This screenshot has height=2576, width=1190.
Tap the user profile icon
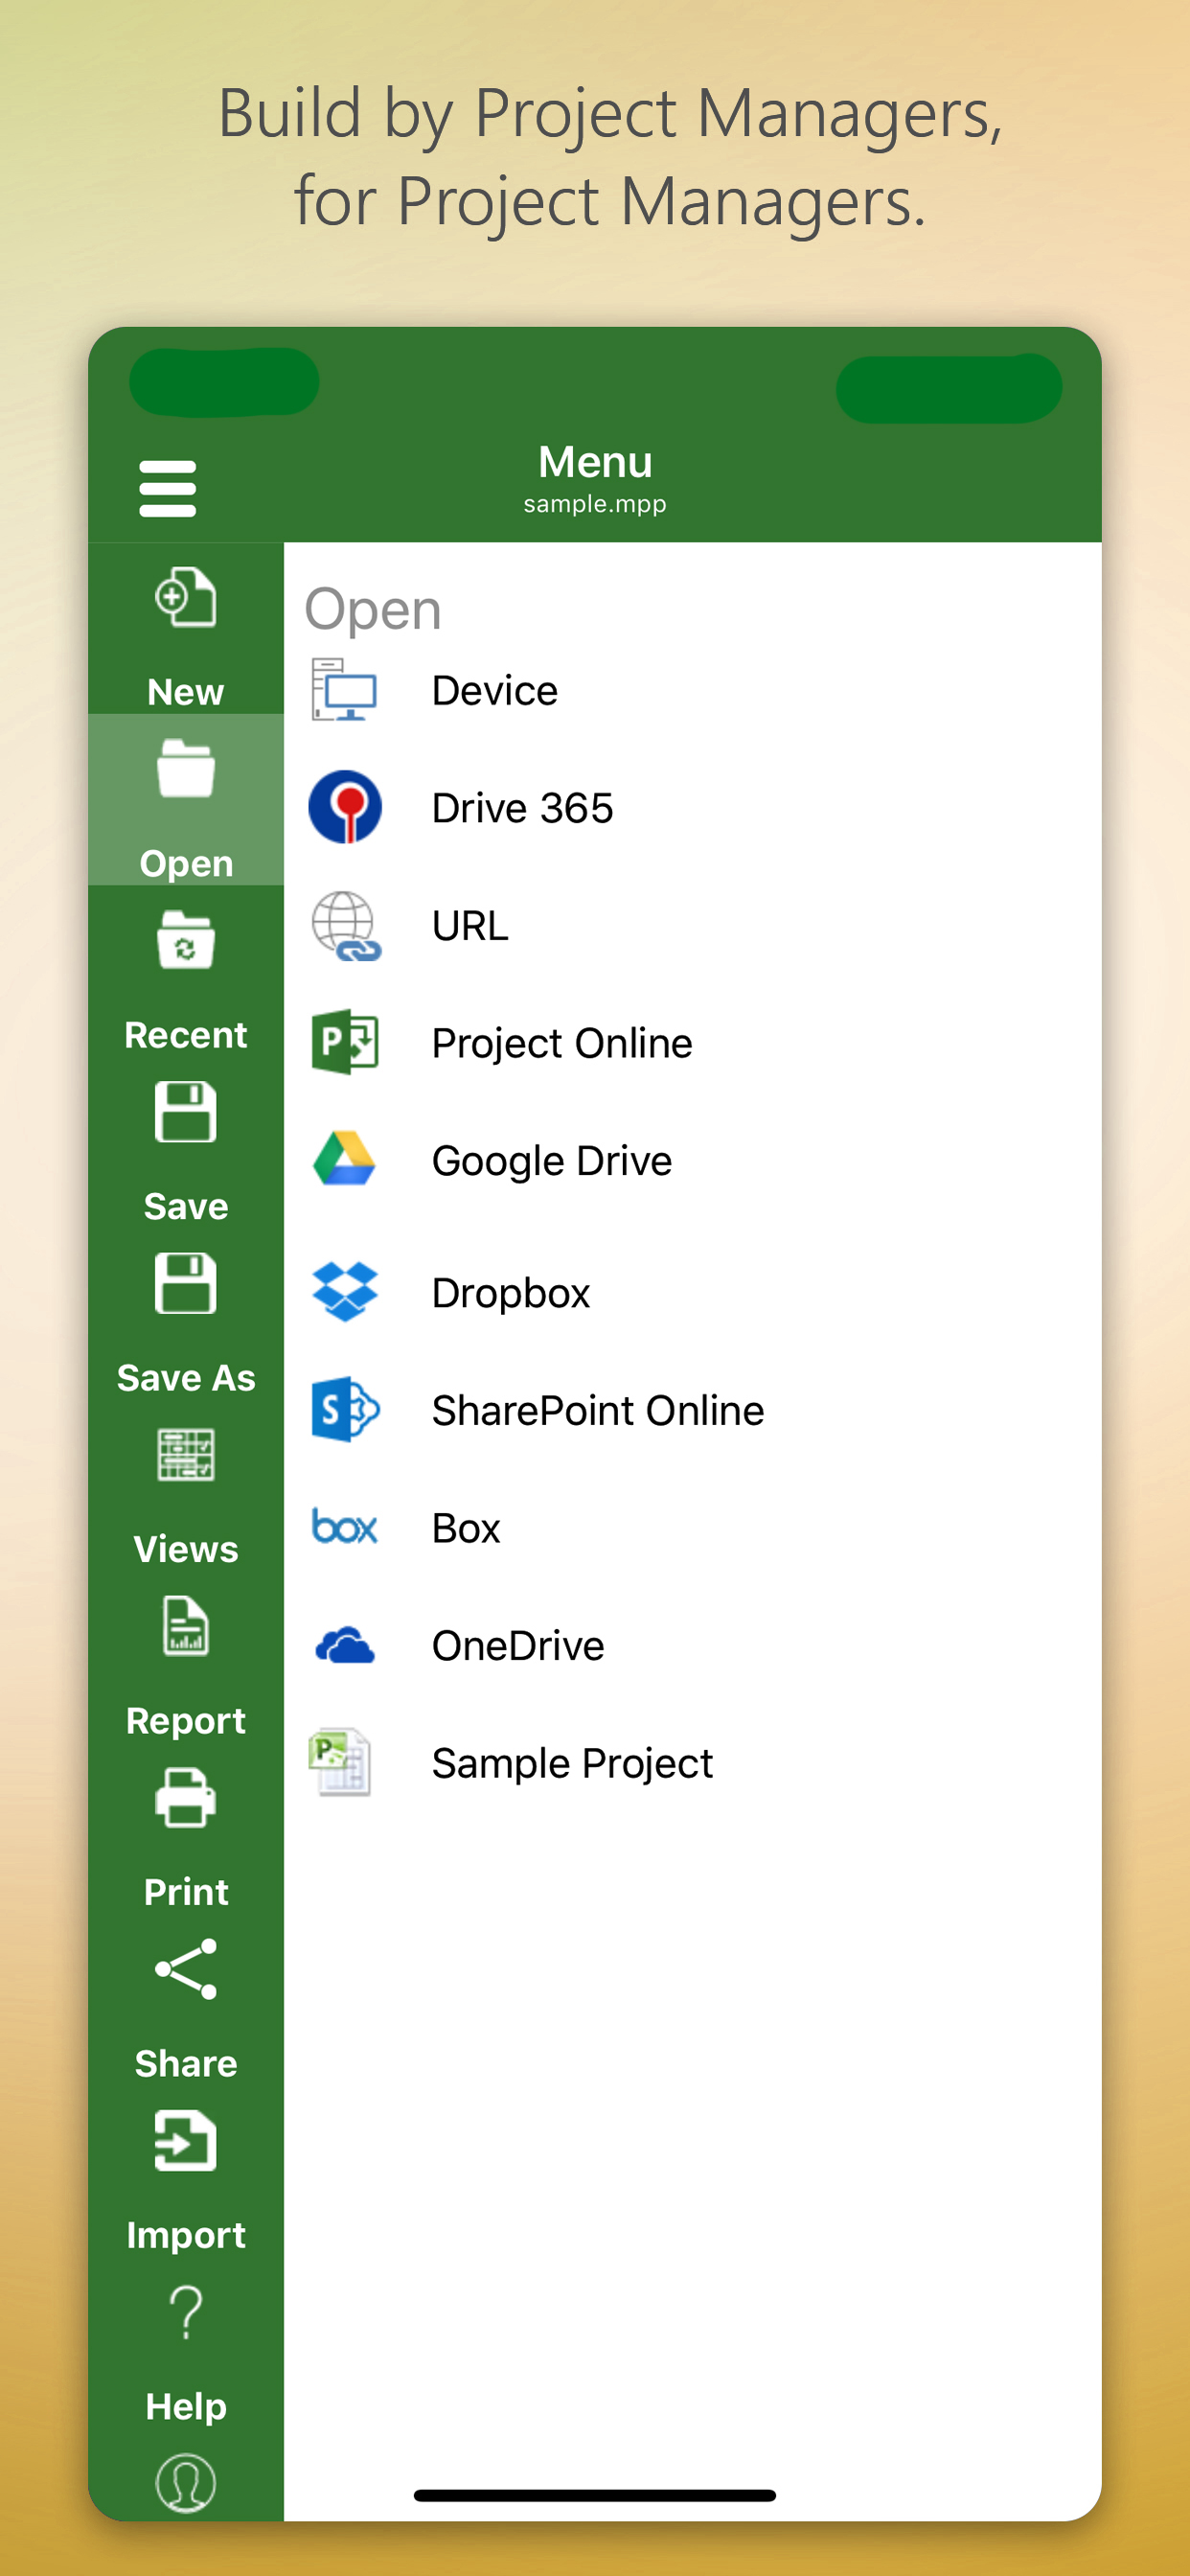pyautogui.click(x=186, y=2482)
